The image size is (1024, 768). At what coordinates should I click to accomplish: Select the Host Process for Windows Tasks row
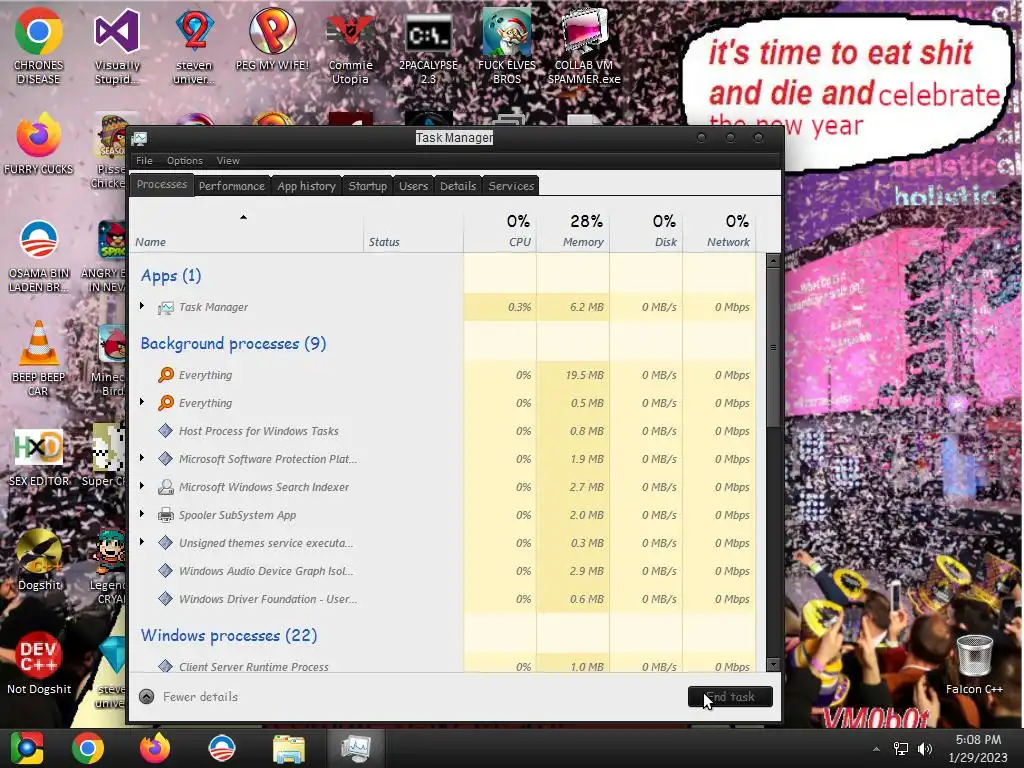click(x=443, y=431)
